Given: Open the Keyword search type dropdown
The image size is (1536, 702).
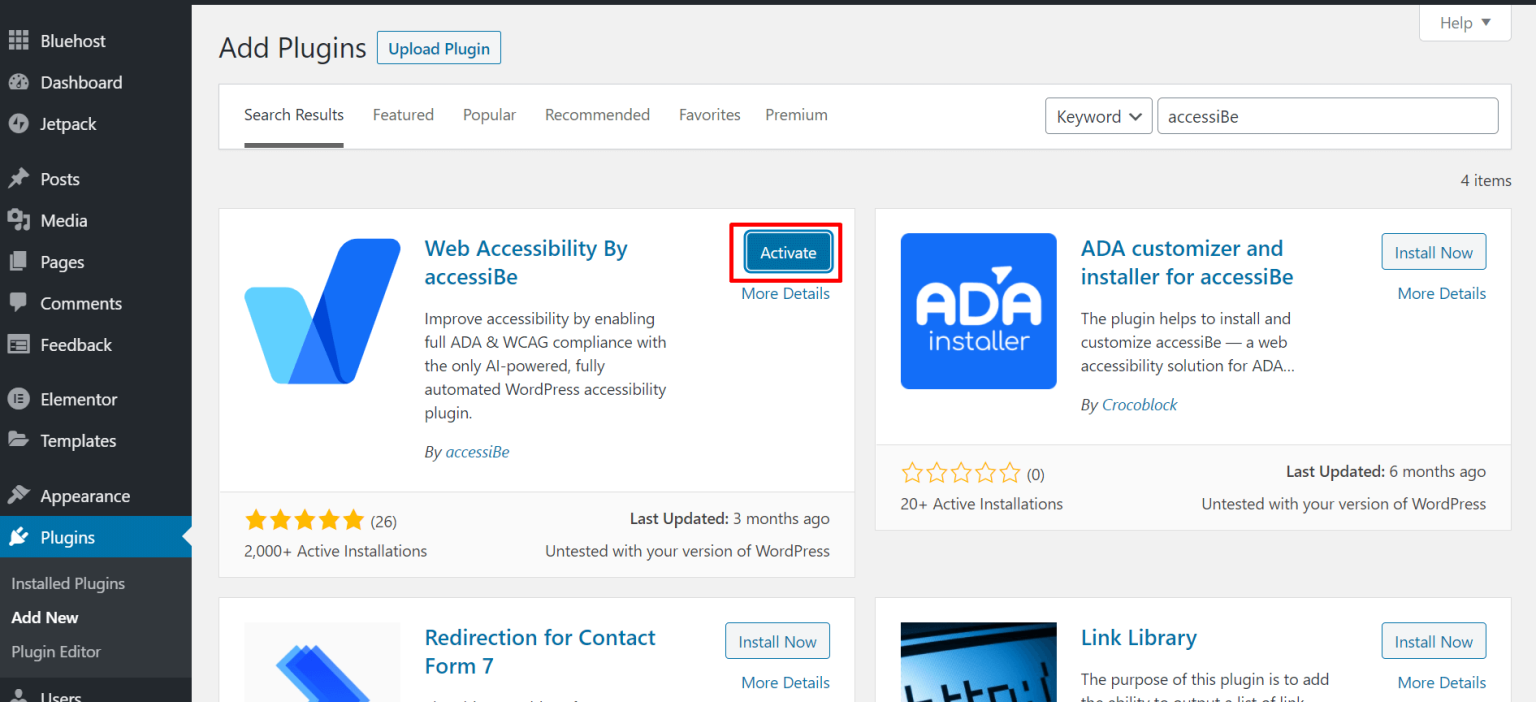Looking at the screenshot, I should click(x=1098, y=116).
